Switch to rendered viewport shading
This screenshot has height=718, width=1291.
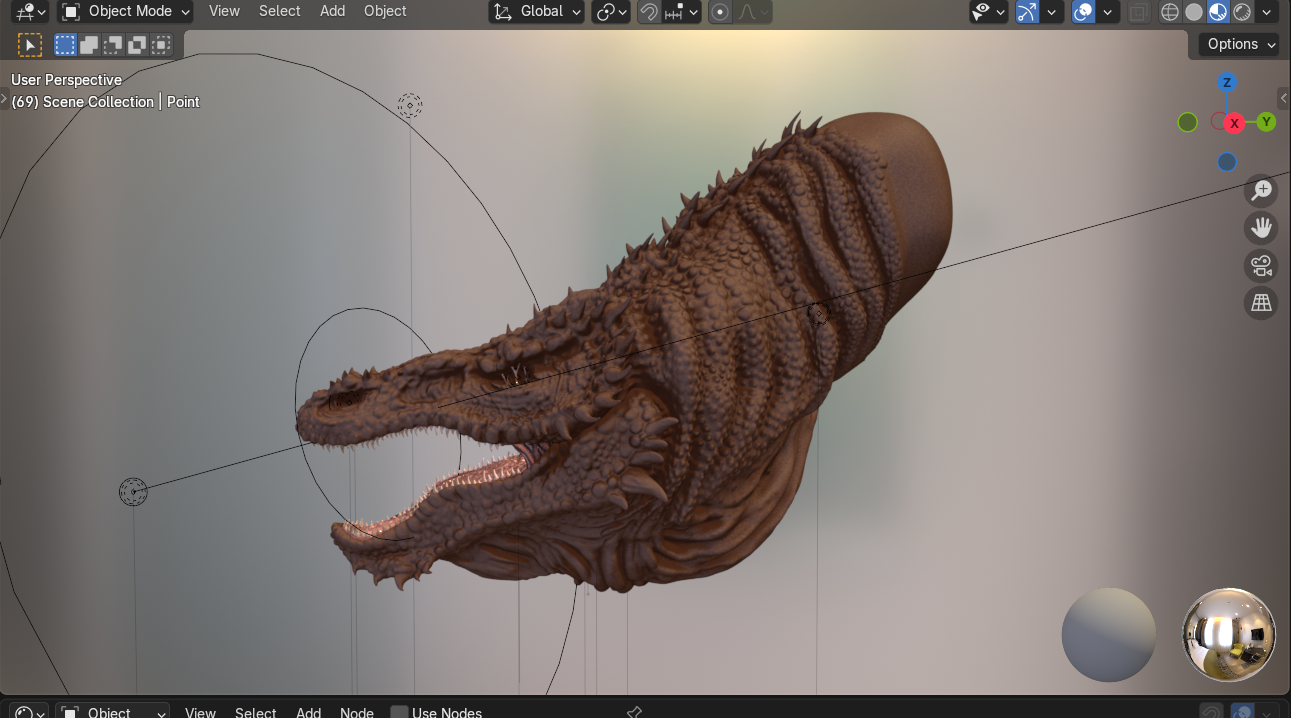(1242, 12)
